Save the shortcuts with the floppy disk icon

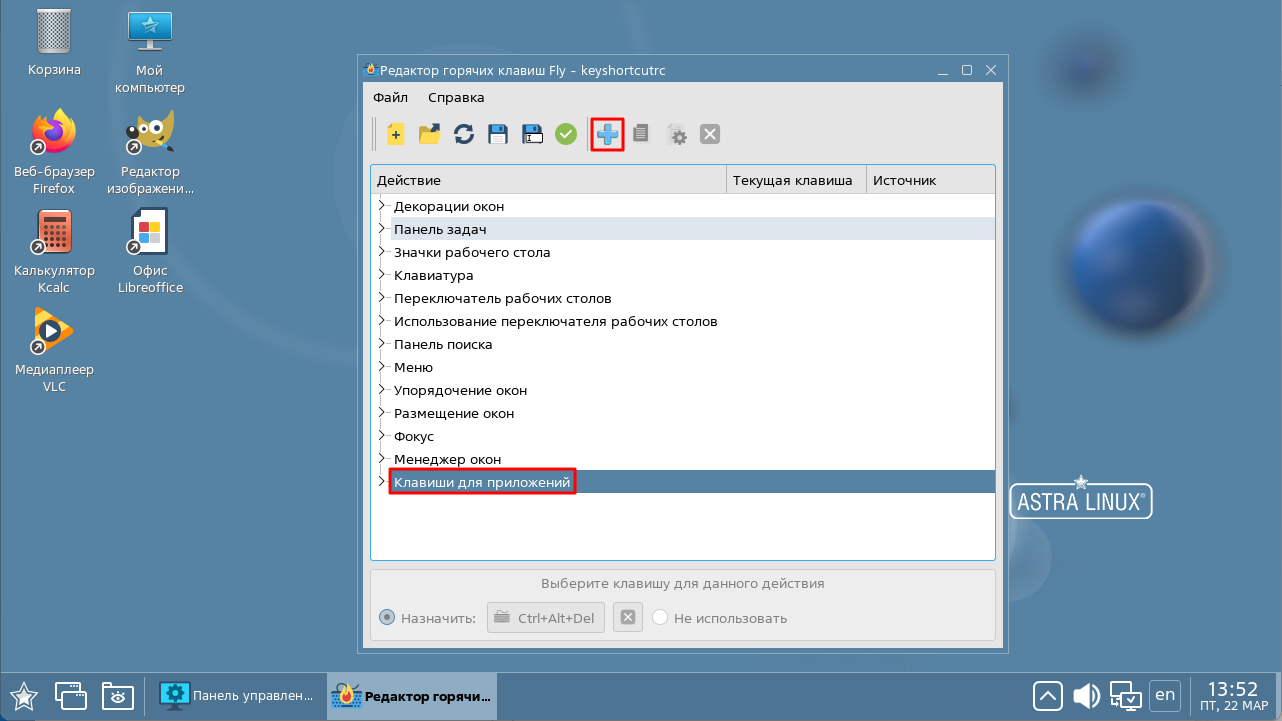(498, 134)
